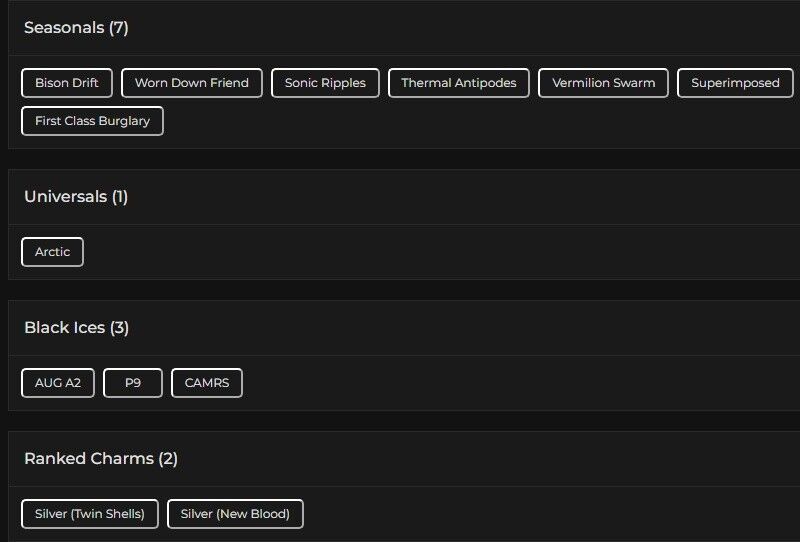Choose the CAMRS black ice tag
Image resolution: width=800 pixels, height=542 pixels.
pos(207,383)
